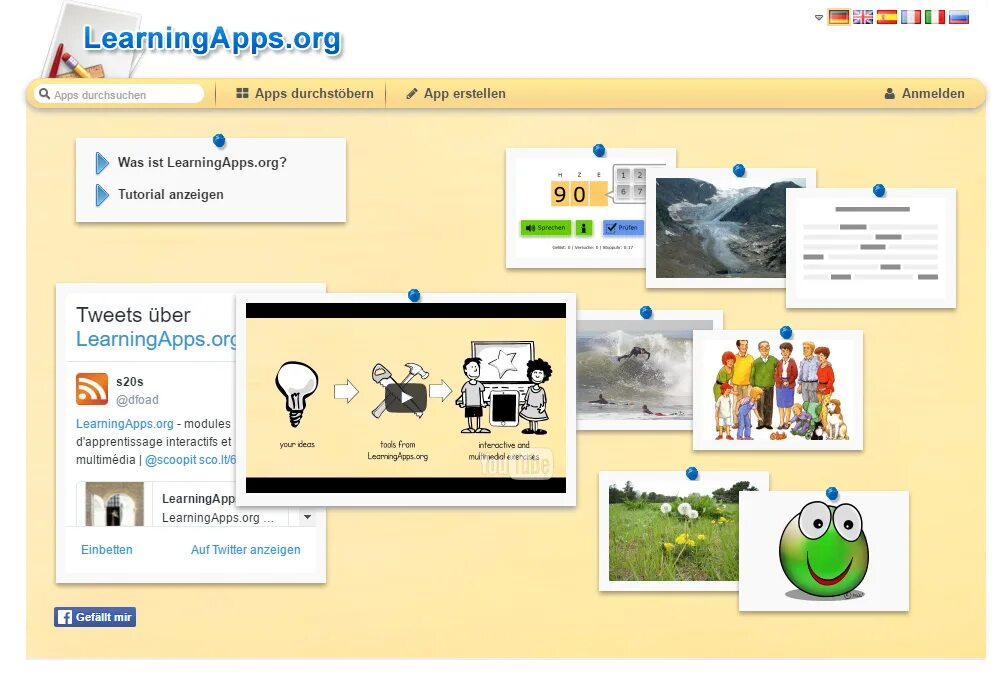Click the pencil icon beside App erstellen
Viewport: 1001px width, 676px height.
pyautogui.click(x=412, y=94)
